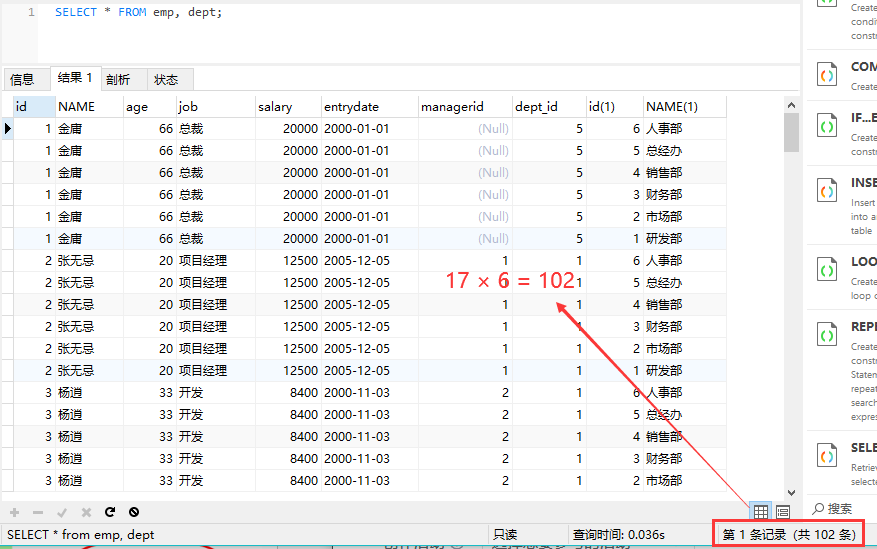Select the first 金庸 name cell
The image size is (877, 549).
(x=89, y=129)
